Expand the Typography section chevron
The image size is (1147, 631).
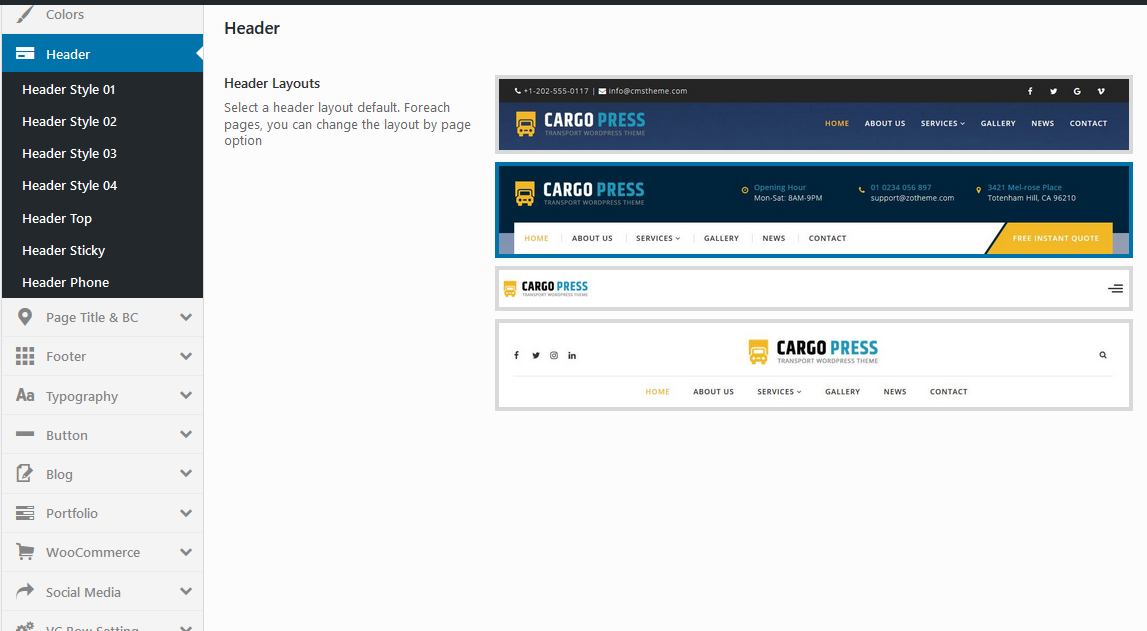[186, 396]
